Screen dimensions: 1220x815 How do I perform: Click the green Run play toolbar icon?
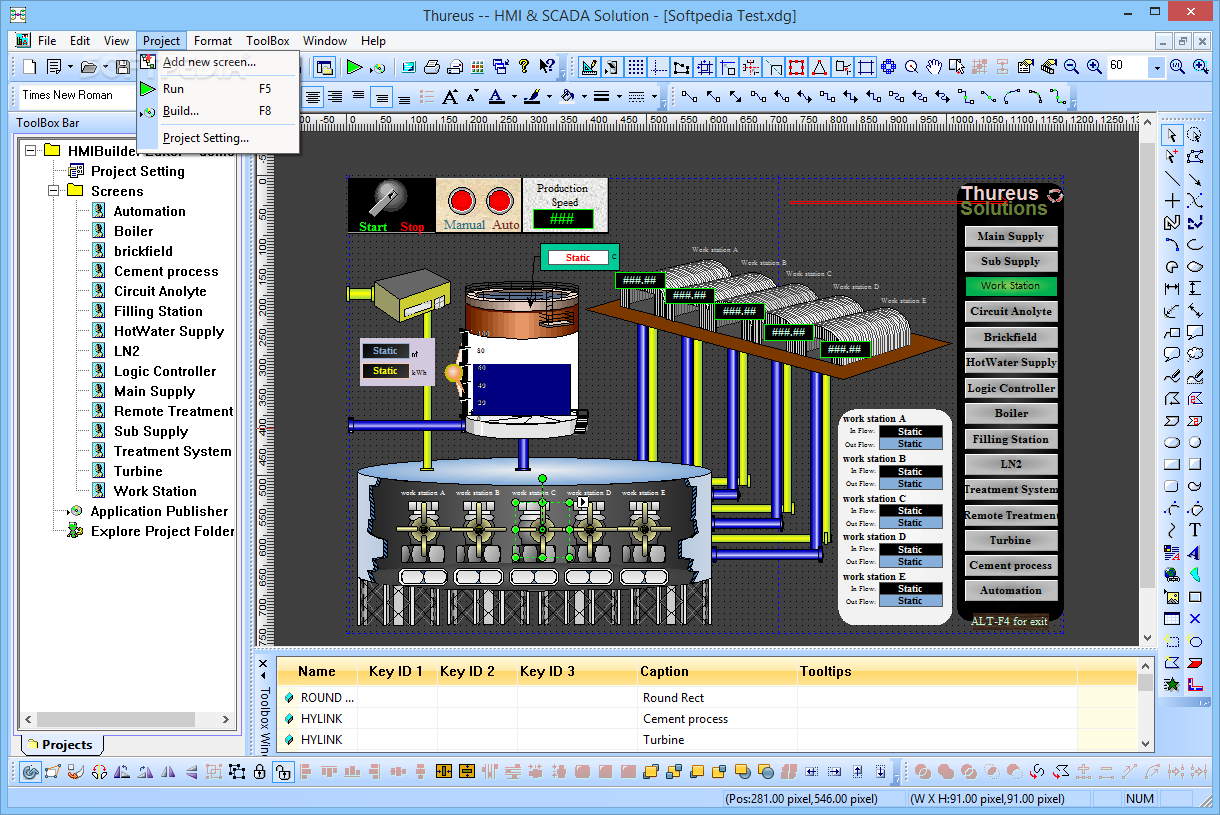pyautogui.click(x=354, y=67)
